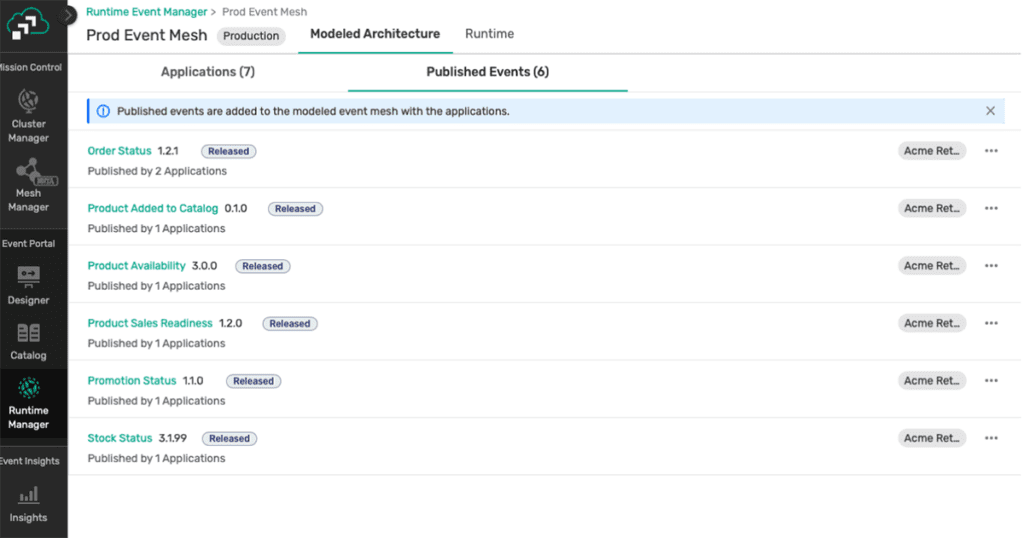Open more options for Order Status
This screenshot has width=1024, height=538.
(991, 151)
